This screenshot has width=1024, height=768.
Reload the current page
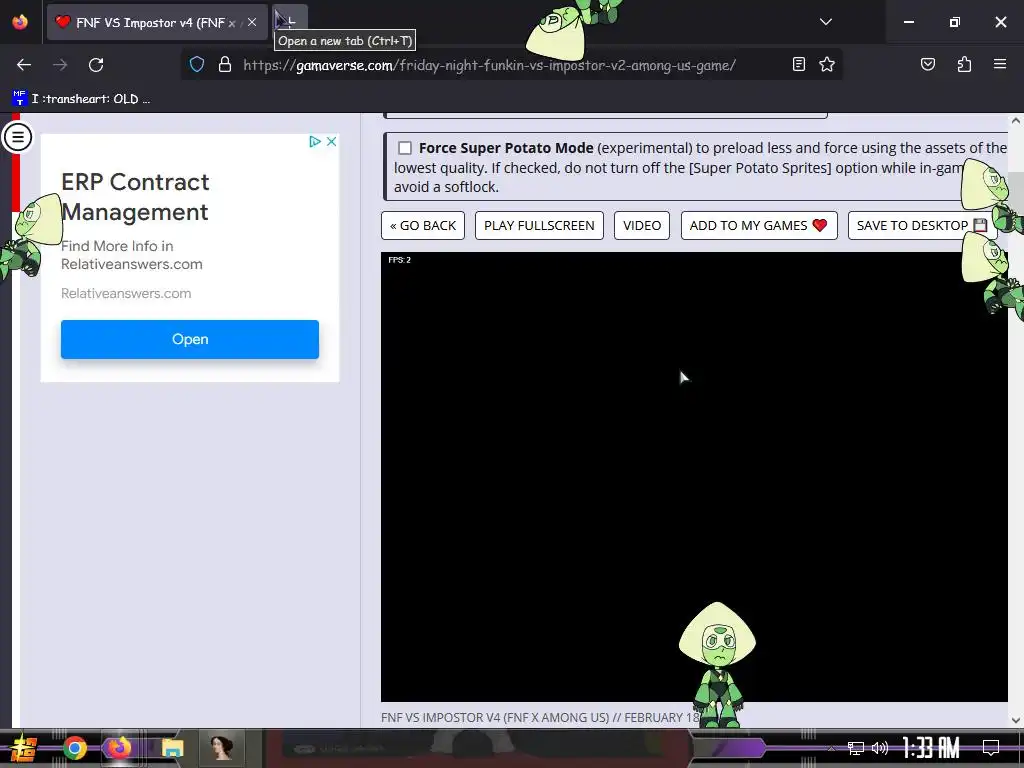click(x=96, y=65)
